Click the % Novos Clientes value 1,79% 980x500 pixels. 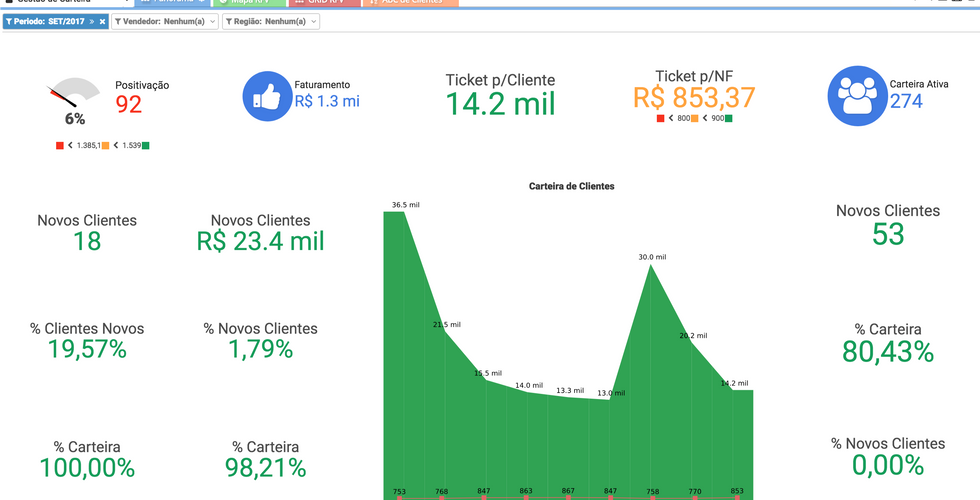tap(261, 349)
